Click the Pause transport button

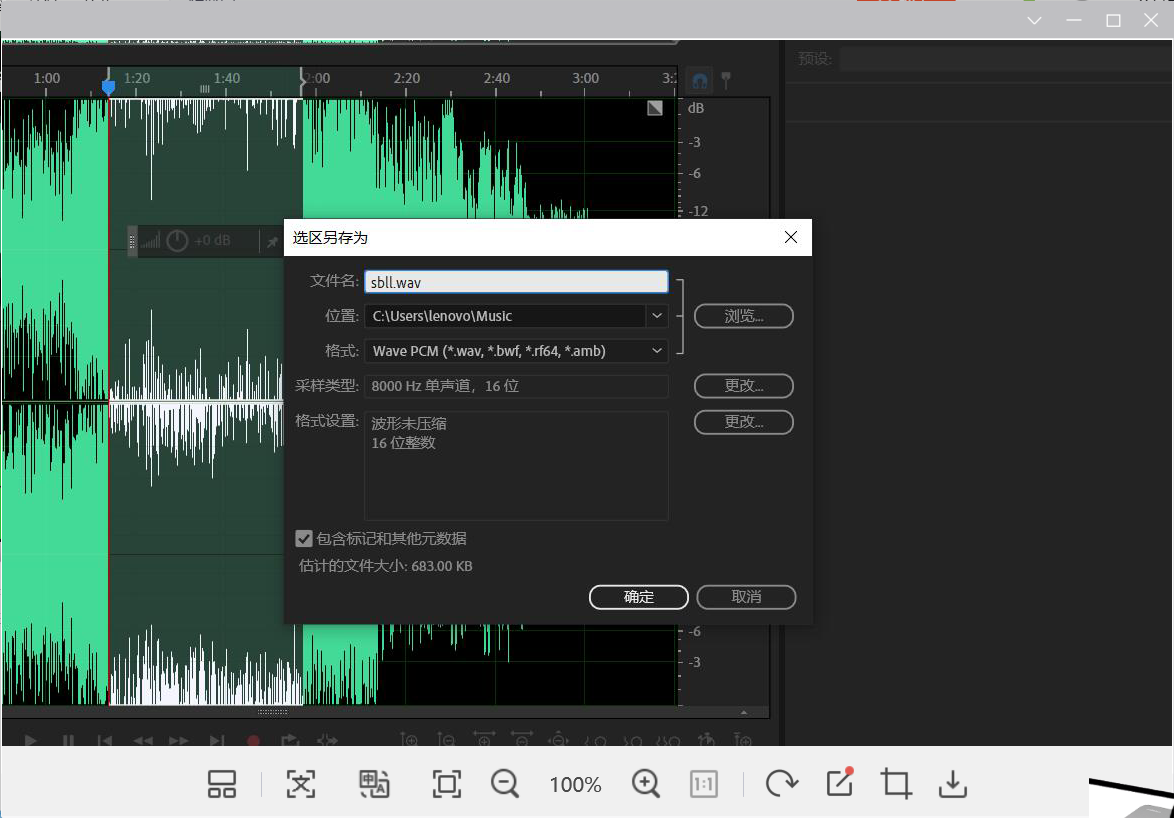pyautogui.click(x=68, y=740)
